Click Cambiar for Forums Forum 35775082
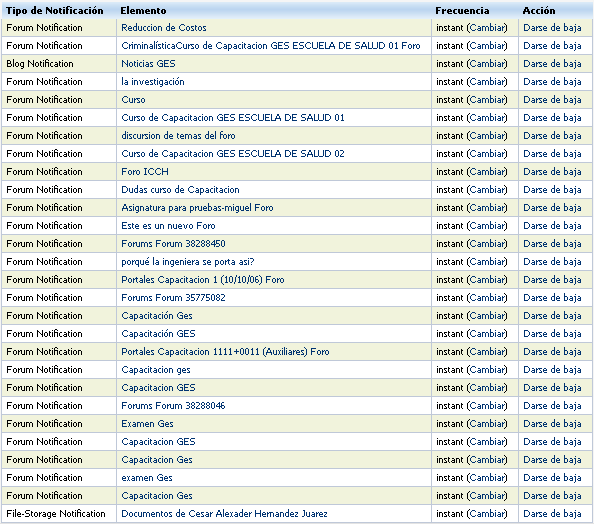Screen dimensions: 594x524 487,298
